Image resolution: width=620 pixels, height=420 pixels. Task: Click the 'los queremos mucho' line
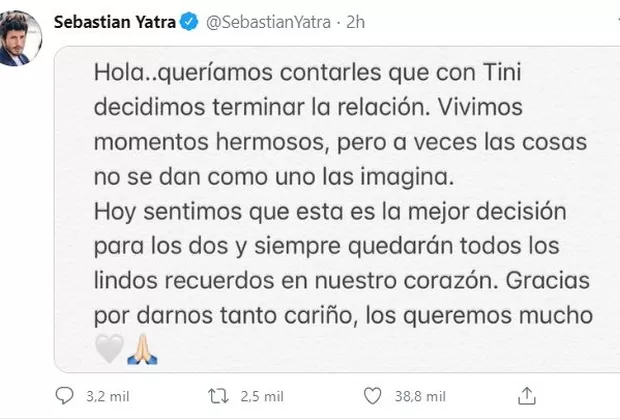pos(496,317)
